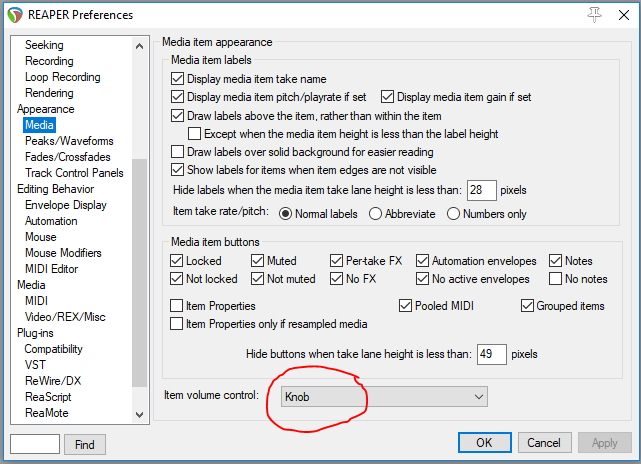Click the Apply button
This screenshot has width=641, height=464.
(x=605, y=443)
